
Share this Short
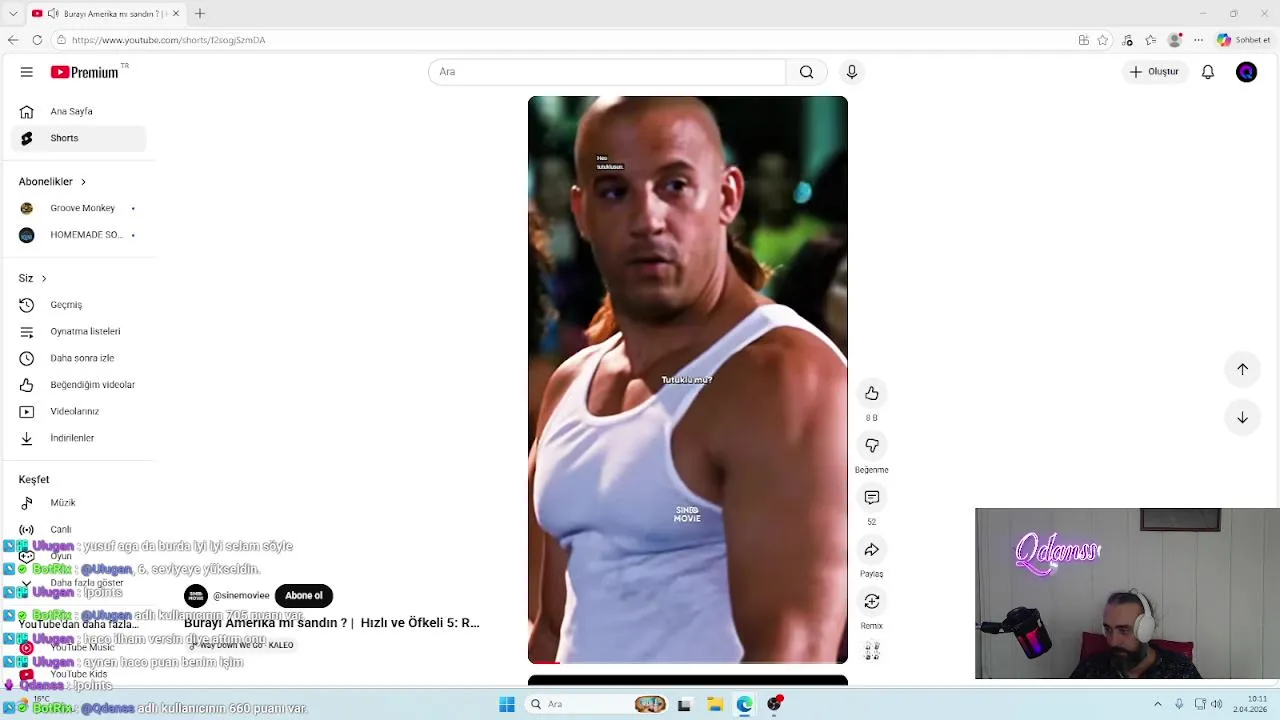[872, 549]
